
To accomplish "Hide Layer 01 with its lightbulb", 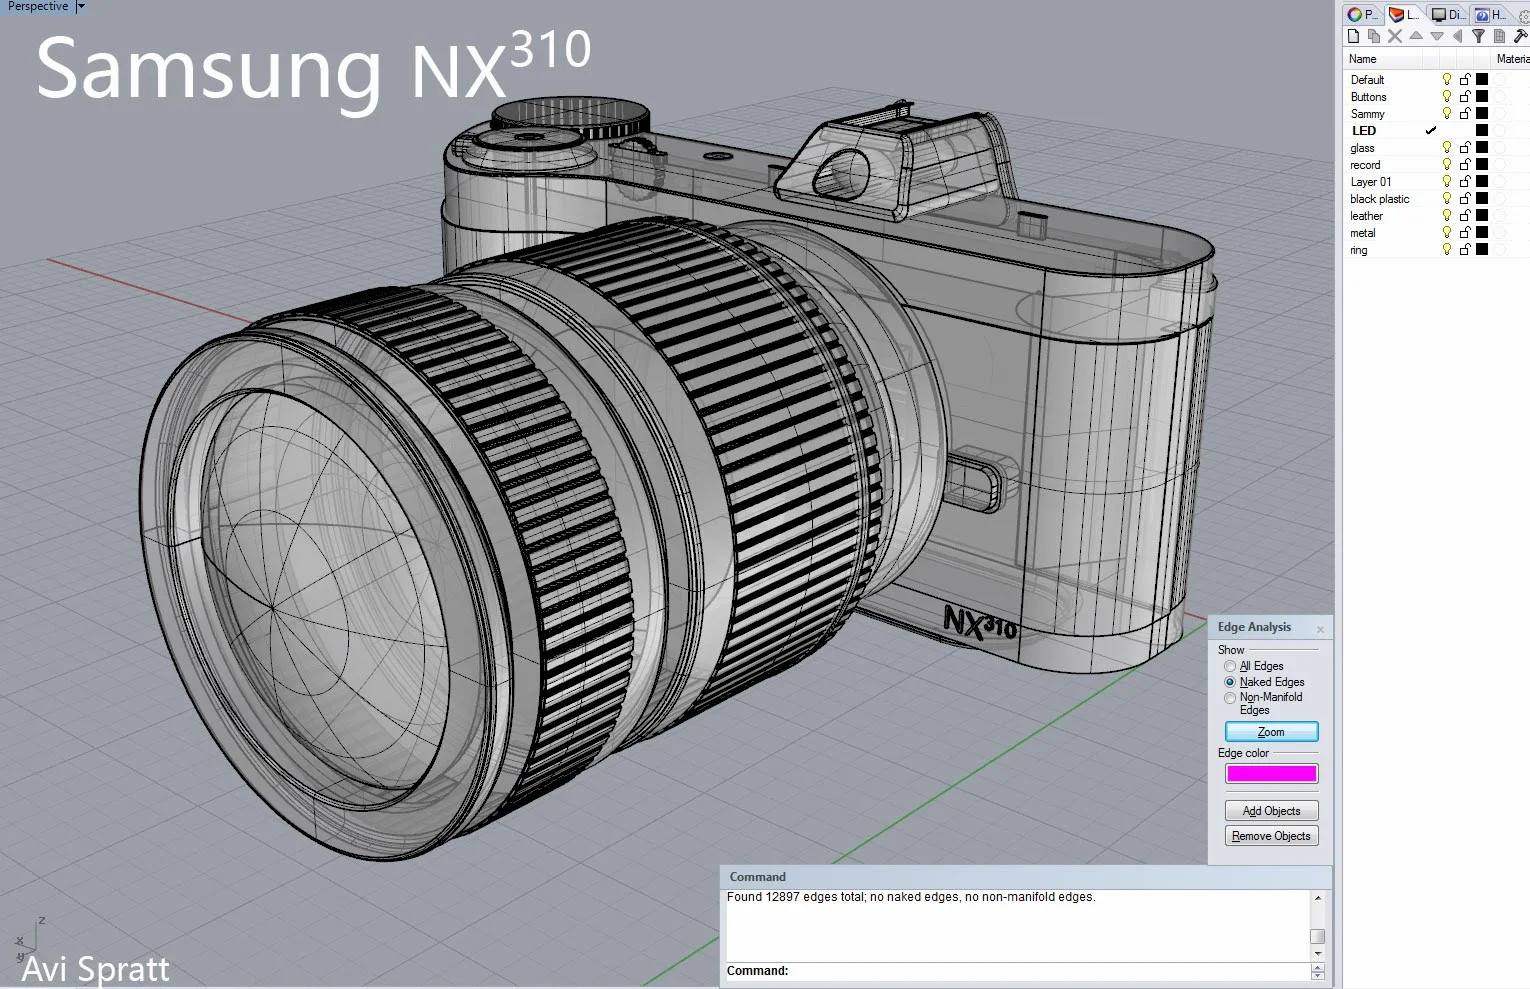I will point(1446,181).
